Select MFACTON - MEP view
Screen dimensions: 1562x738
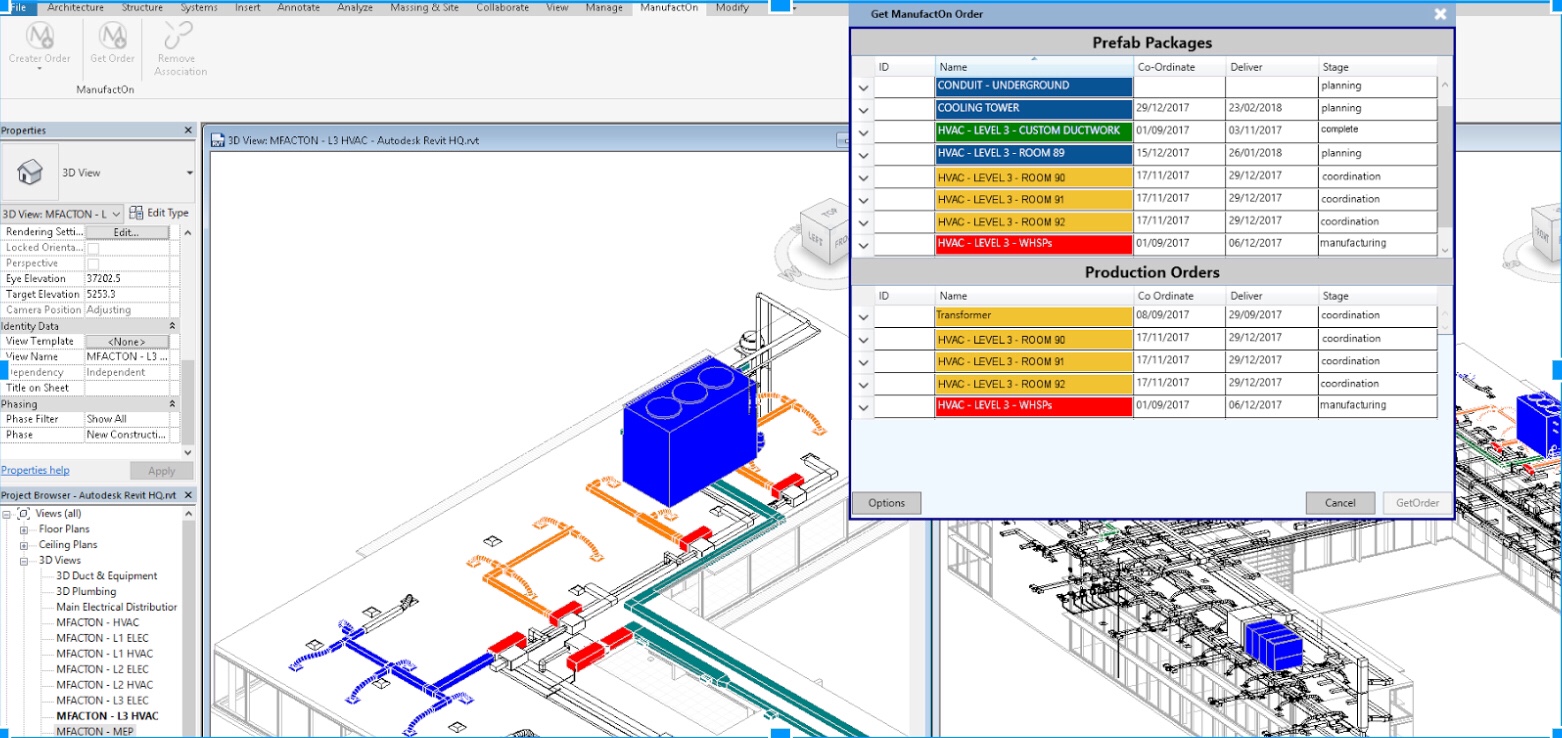94,732
